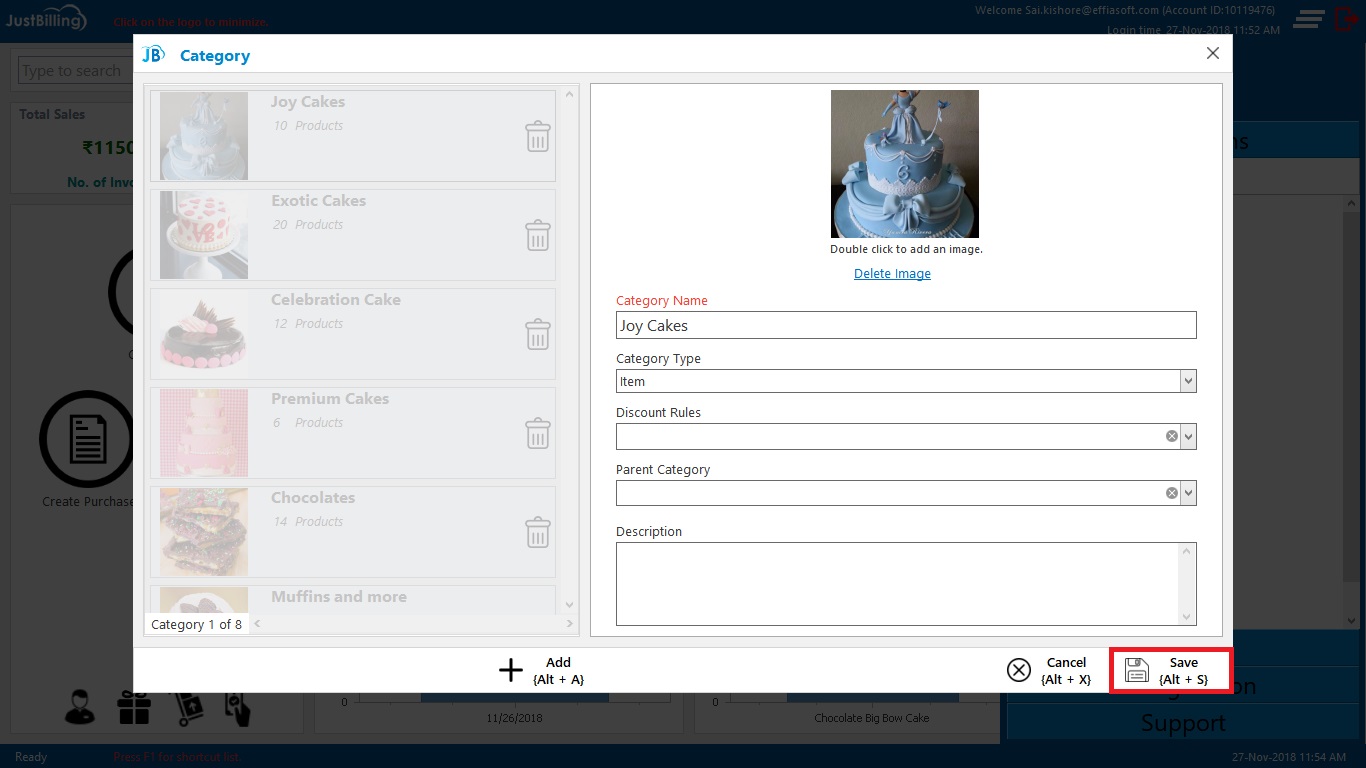Click the trash icon for Premium Cakes

pyautogui.click(x=538, y=433)
